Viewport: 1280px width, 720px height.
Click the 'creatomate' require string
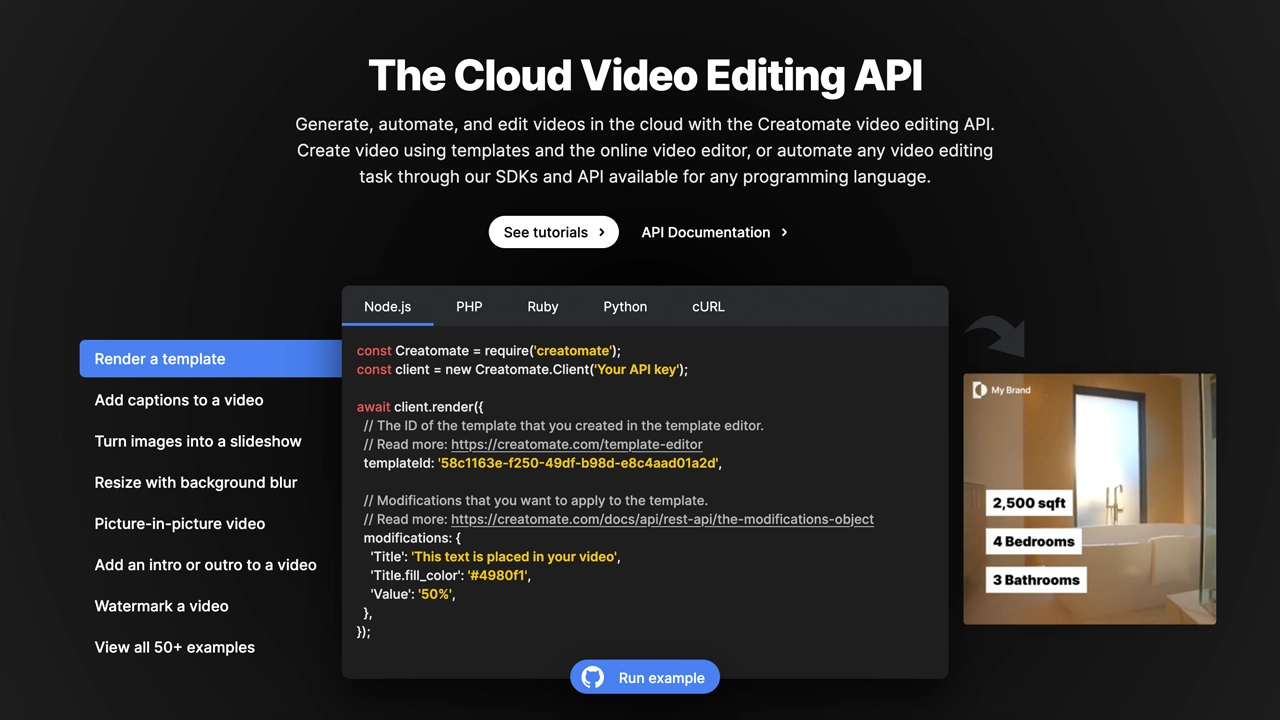[x=573, y=351]
